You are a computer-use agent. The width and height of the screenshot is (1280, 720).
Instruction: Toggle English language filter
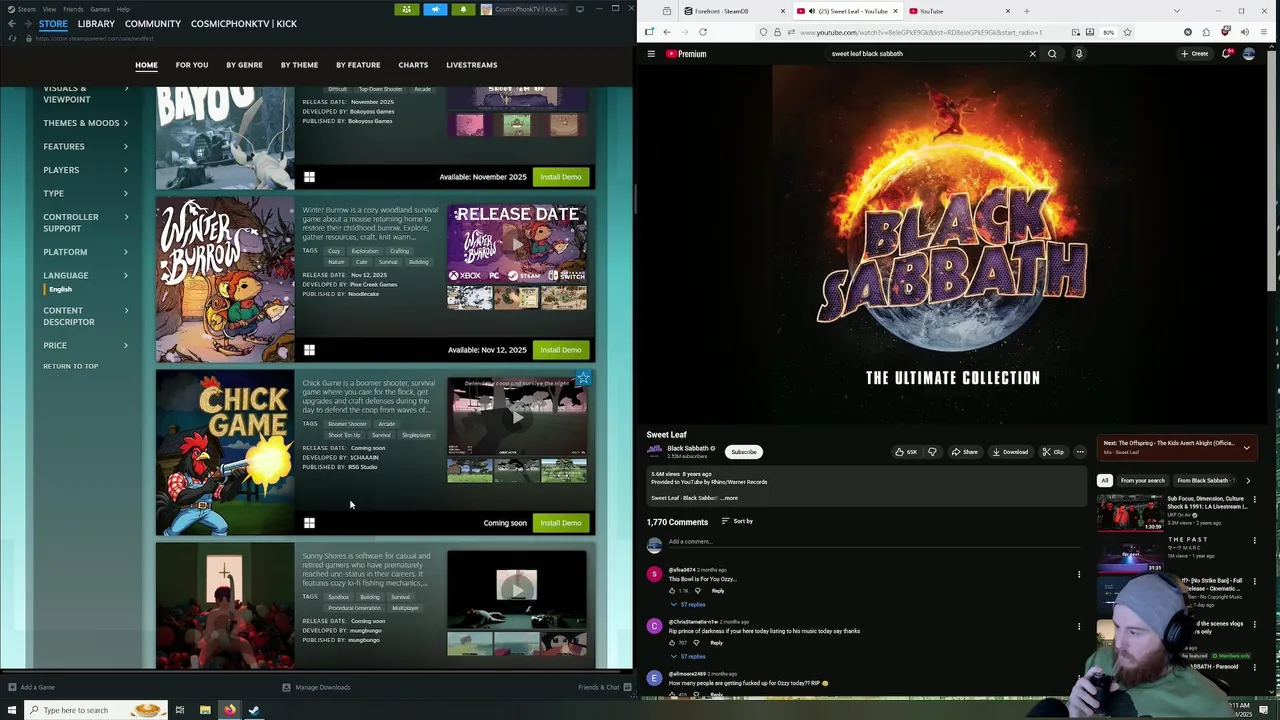(61, 289)
